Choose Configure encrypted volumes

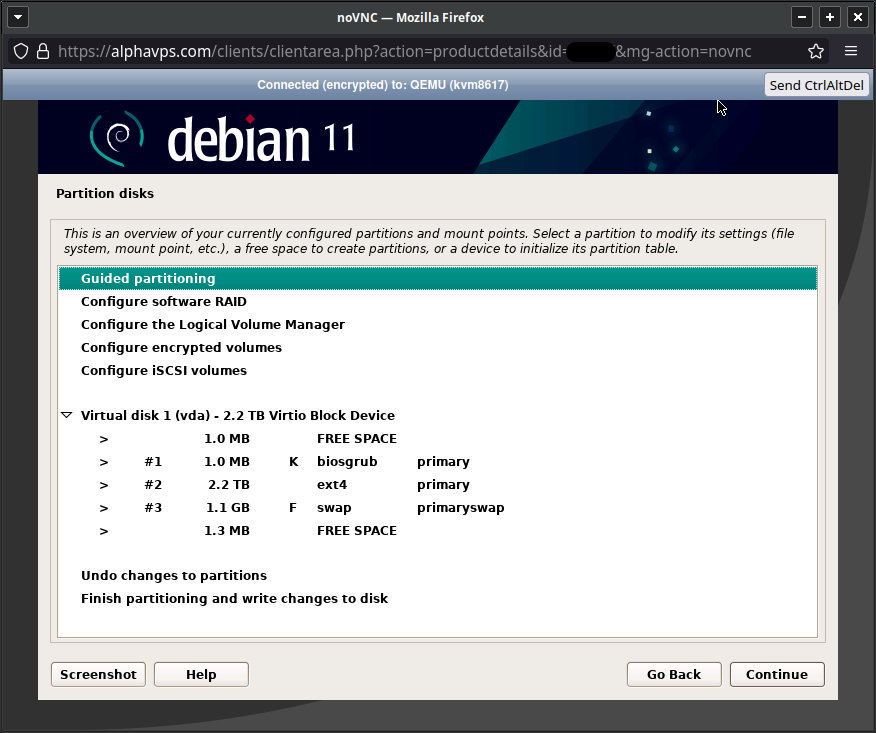pos(437,347)
